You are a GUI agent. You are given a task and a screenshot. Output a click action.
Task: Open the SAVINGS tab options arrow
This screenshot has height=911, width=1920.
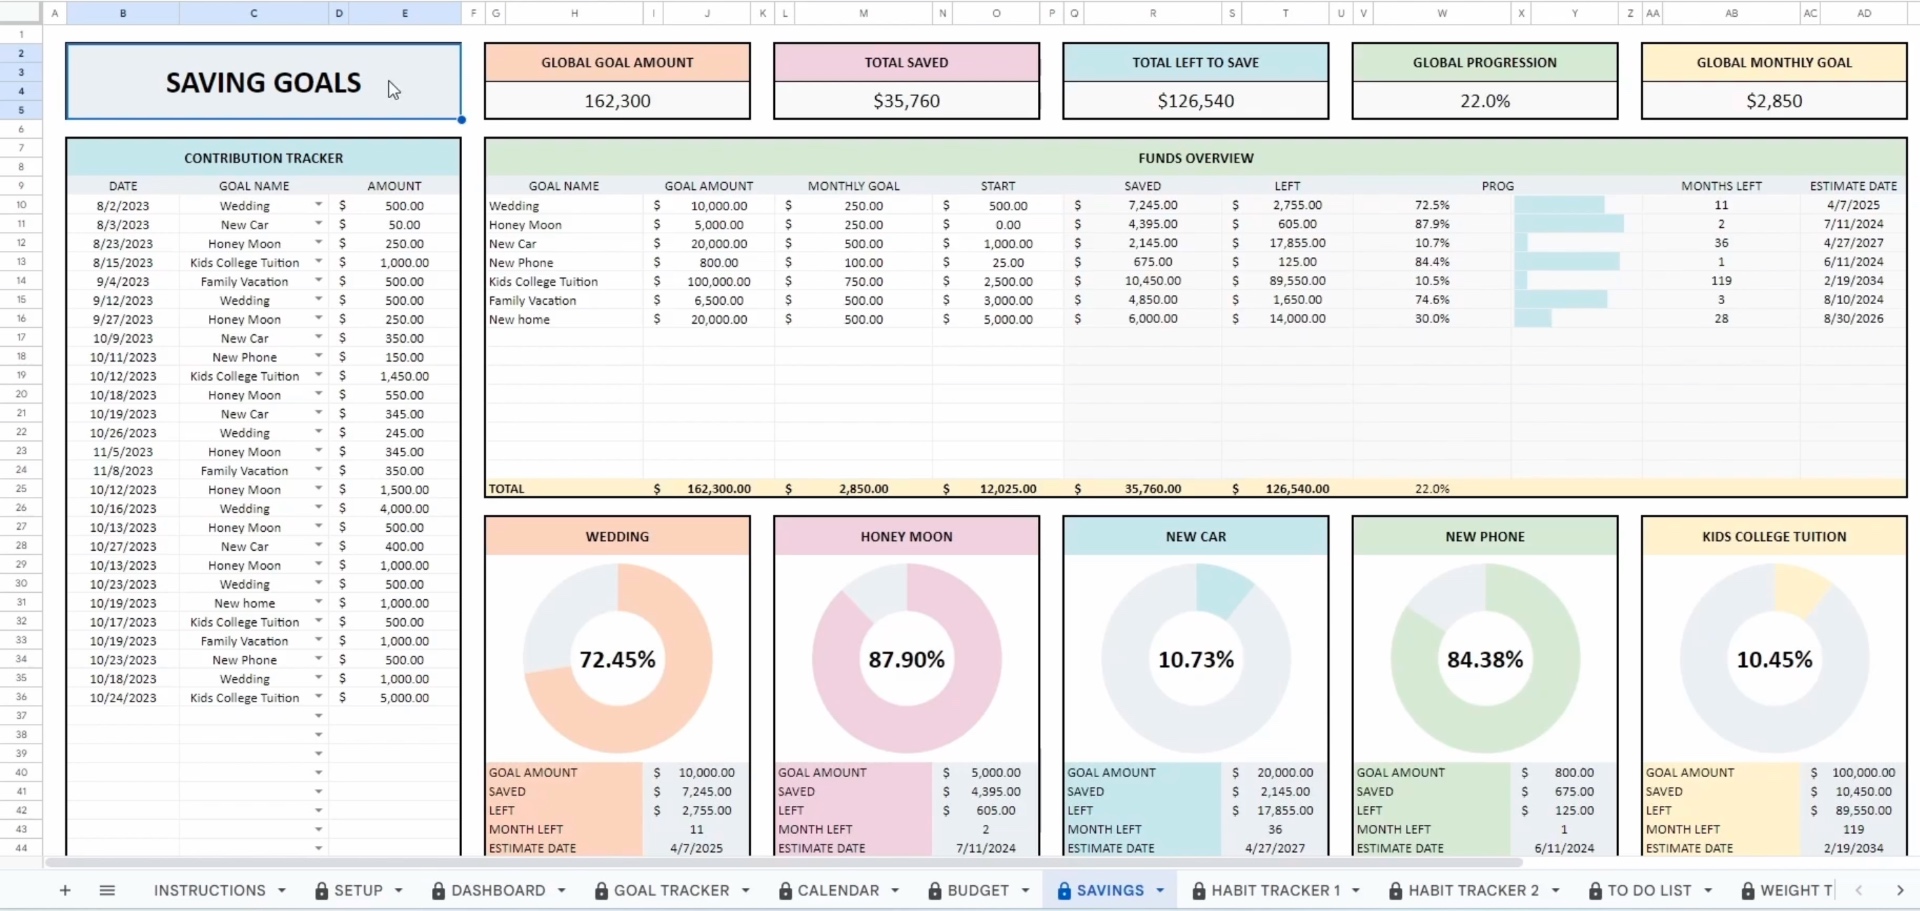(1160, 890)
